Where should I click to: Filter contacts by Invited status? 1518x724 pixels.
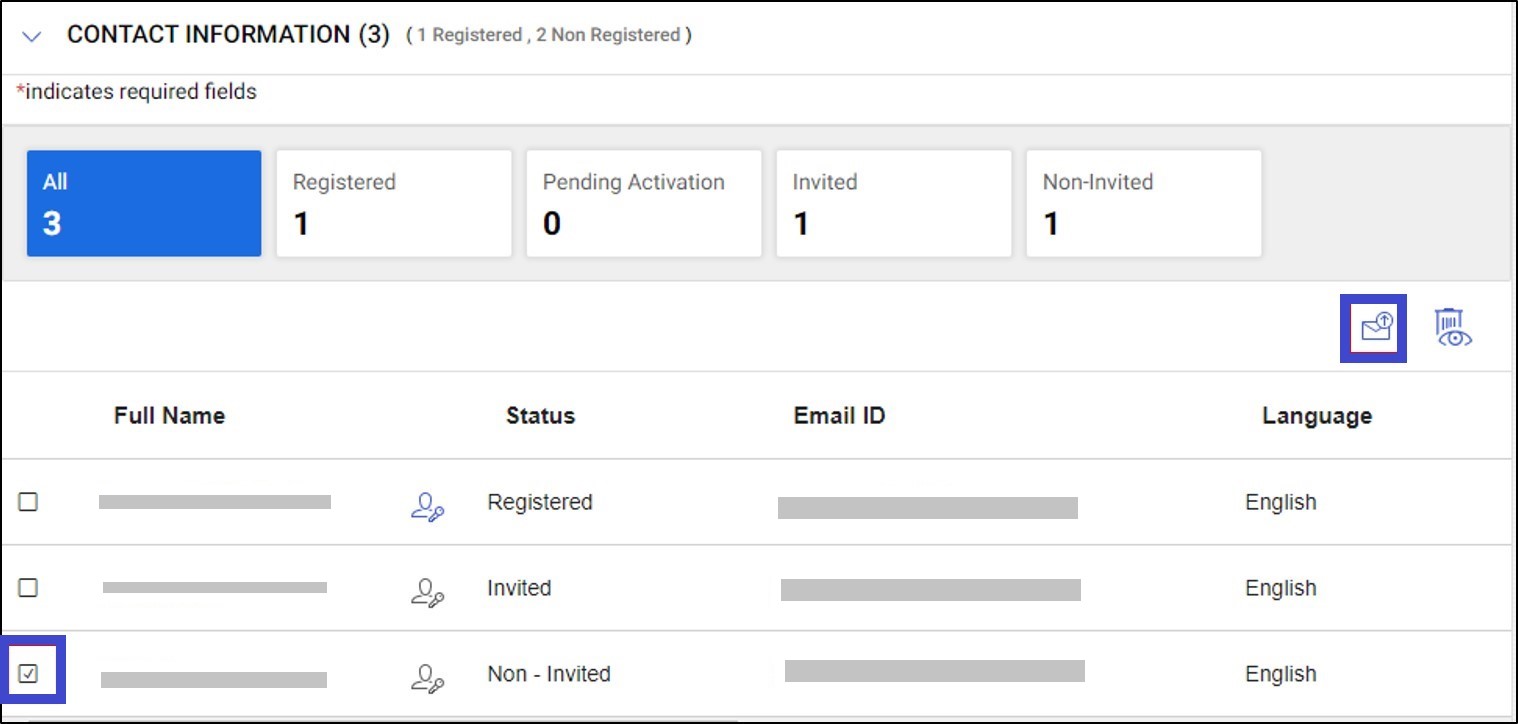tap(894, 202)
